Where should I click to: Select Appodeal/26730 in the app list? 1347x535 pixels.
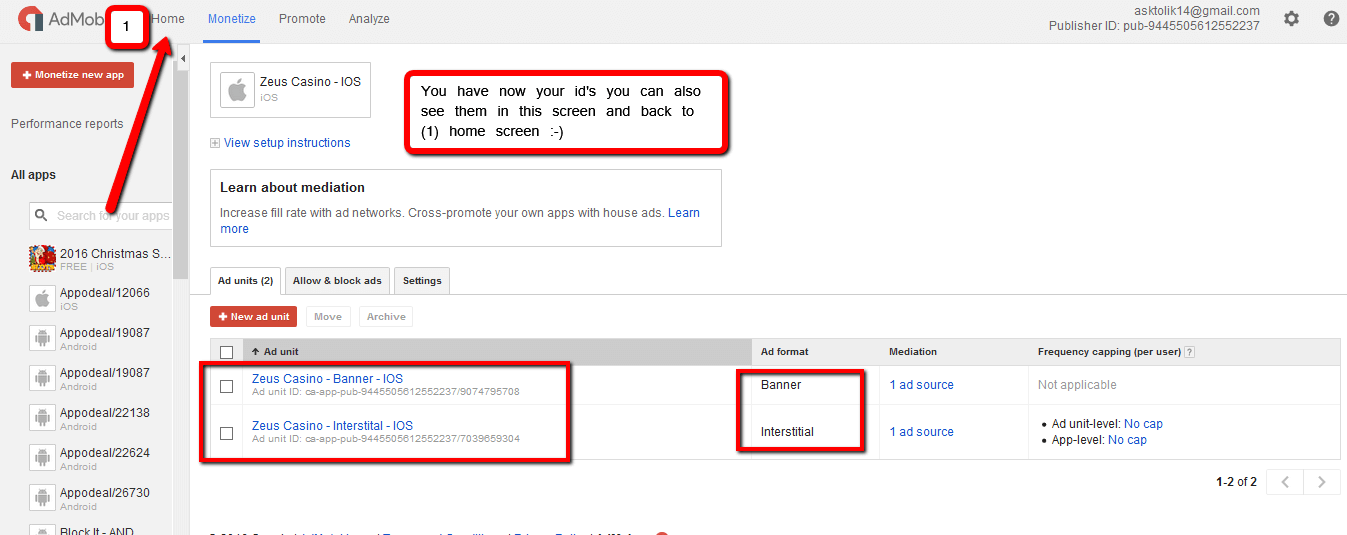pos(105,493)
